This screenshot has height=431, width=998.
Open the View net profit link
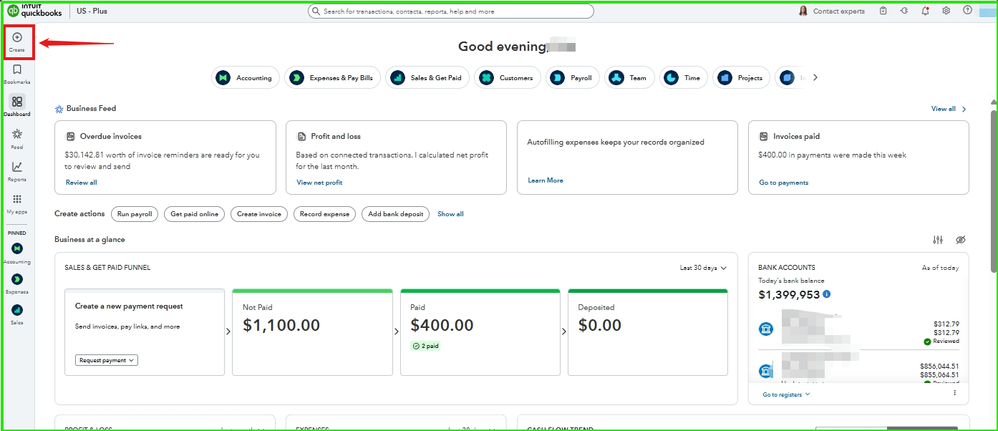(x=319, y=183)
